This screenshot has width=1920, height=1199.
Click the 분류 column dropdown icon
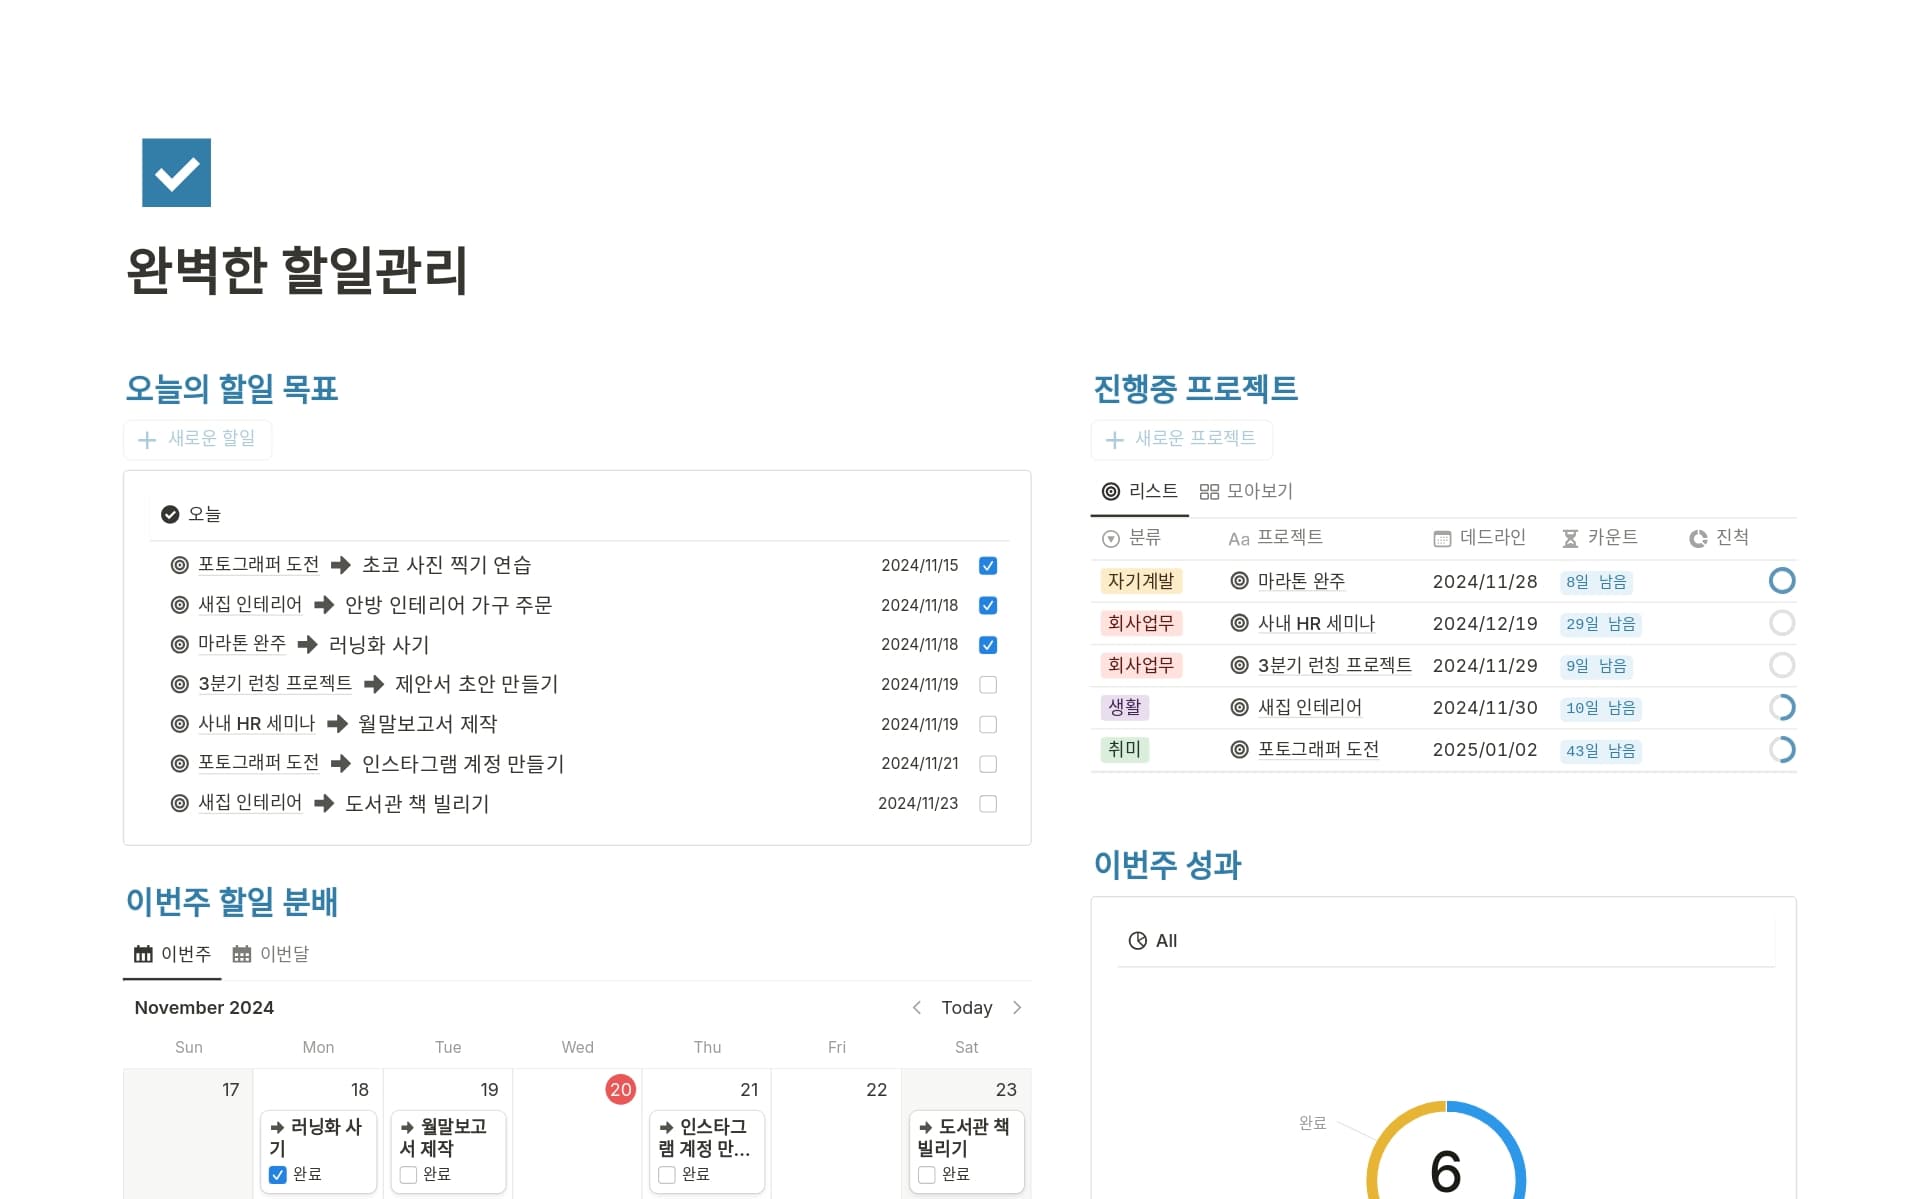tap(1110, 539)
